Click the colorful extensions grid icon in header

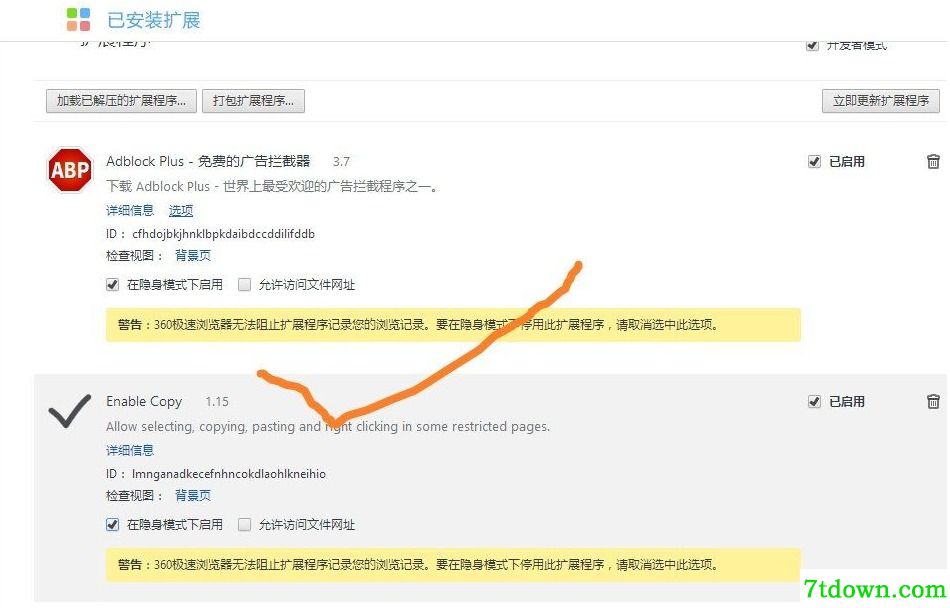[78, 19]
